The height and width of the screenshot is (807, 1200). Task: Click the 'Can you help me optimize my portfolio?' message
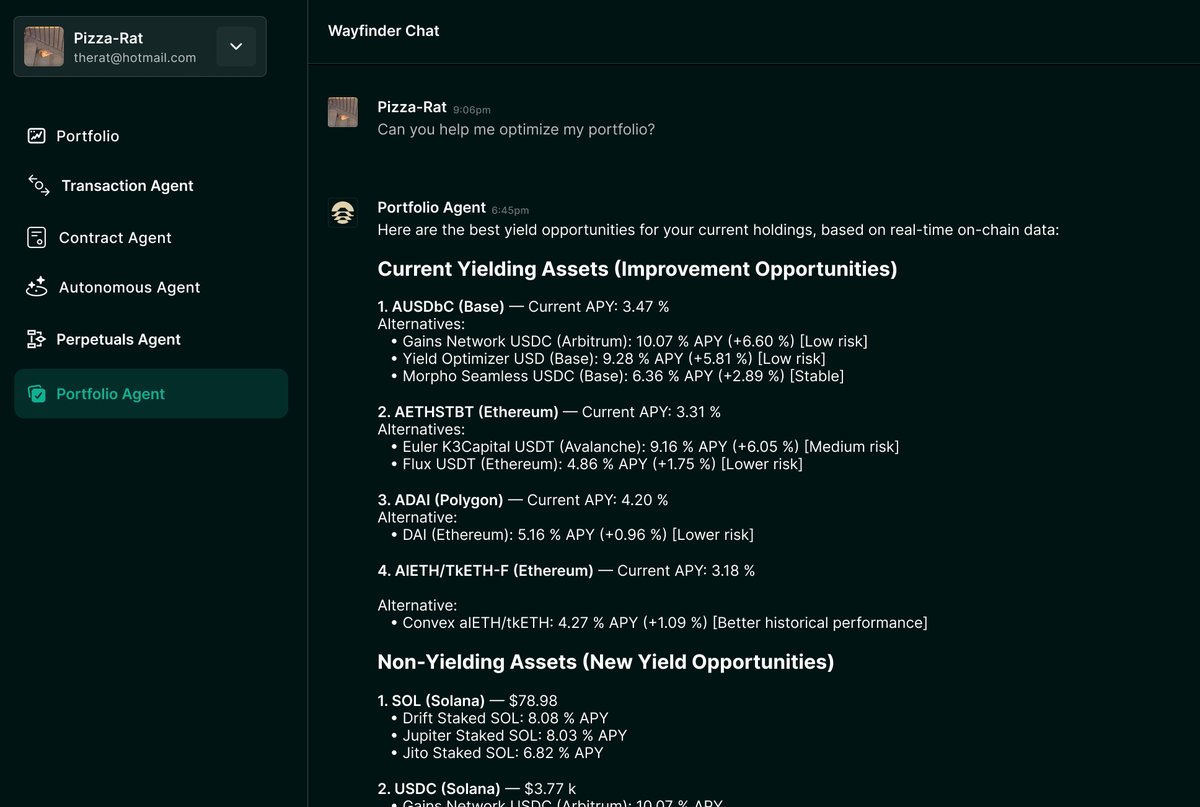516,129
